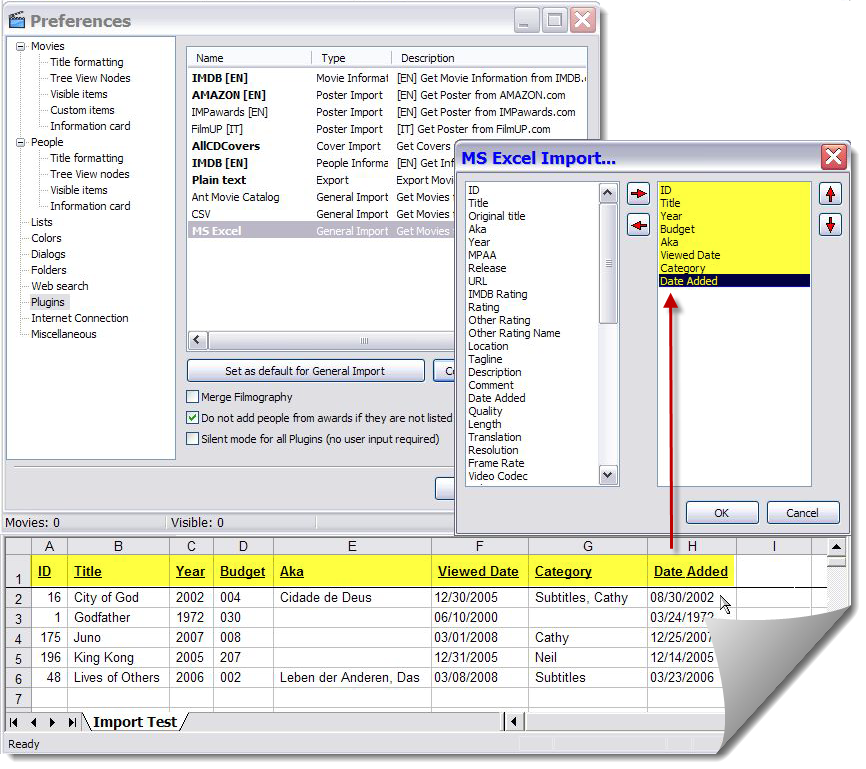Select Colors in preferences tree
866x769 pixels.
[x=46, y=238]
